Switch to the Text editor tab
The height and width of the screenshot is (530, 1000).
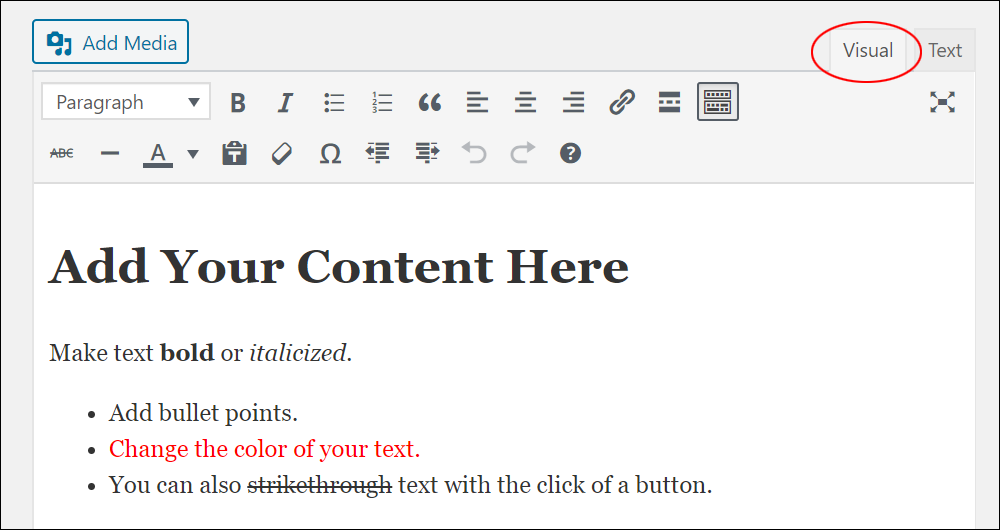pyautogui.click(x=944, y=50)
